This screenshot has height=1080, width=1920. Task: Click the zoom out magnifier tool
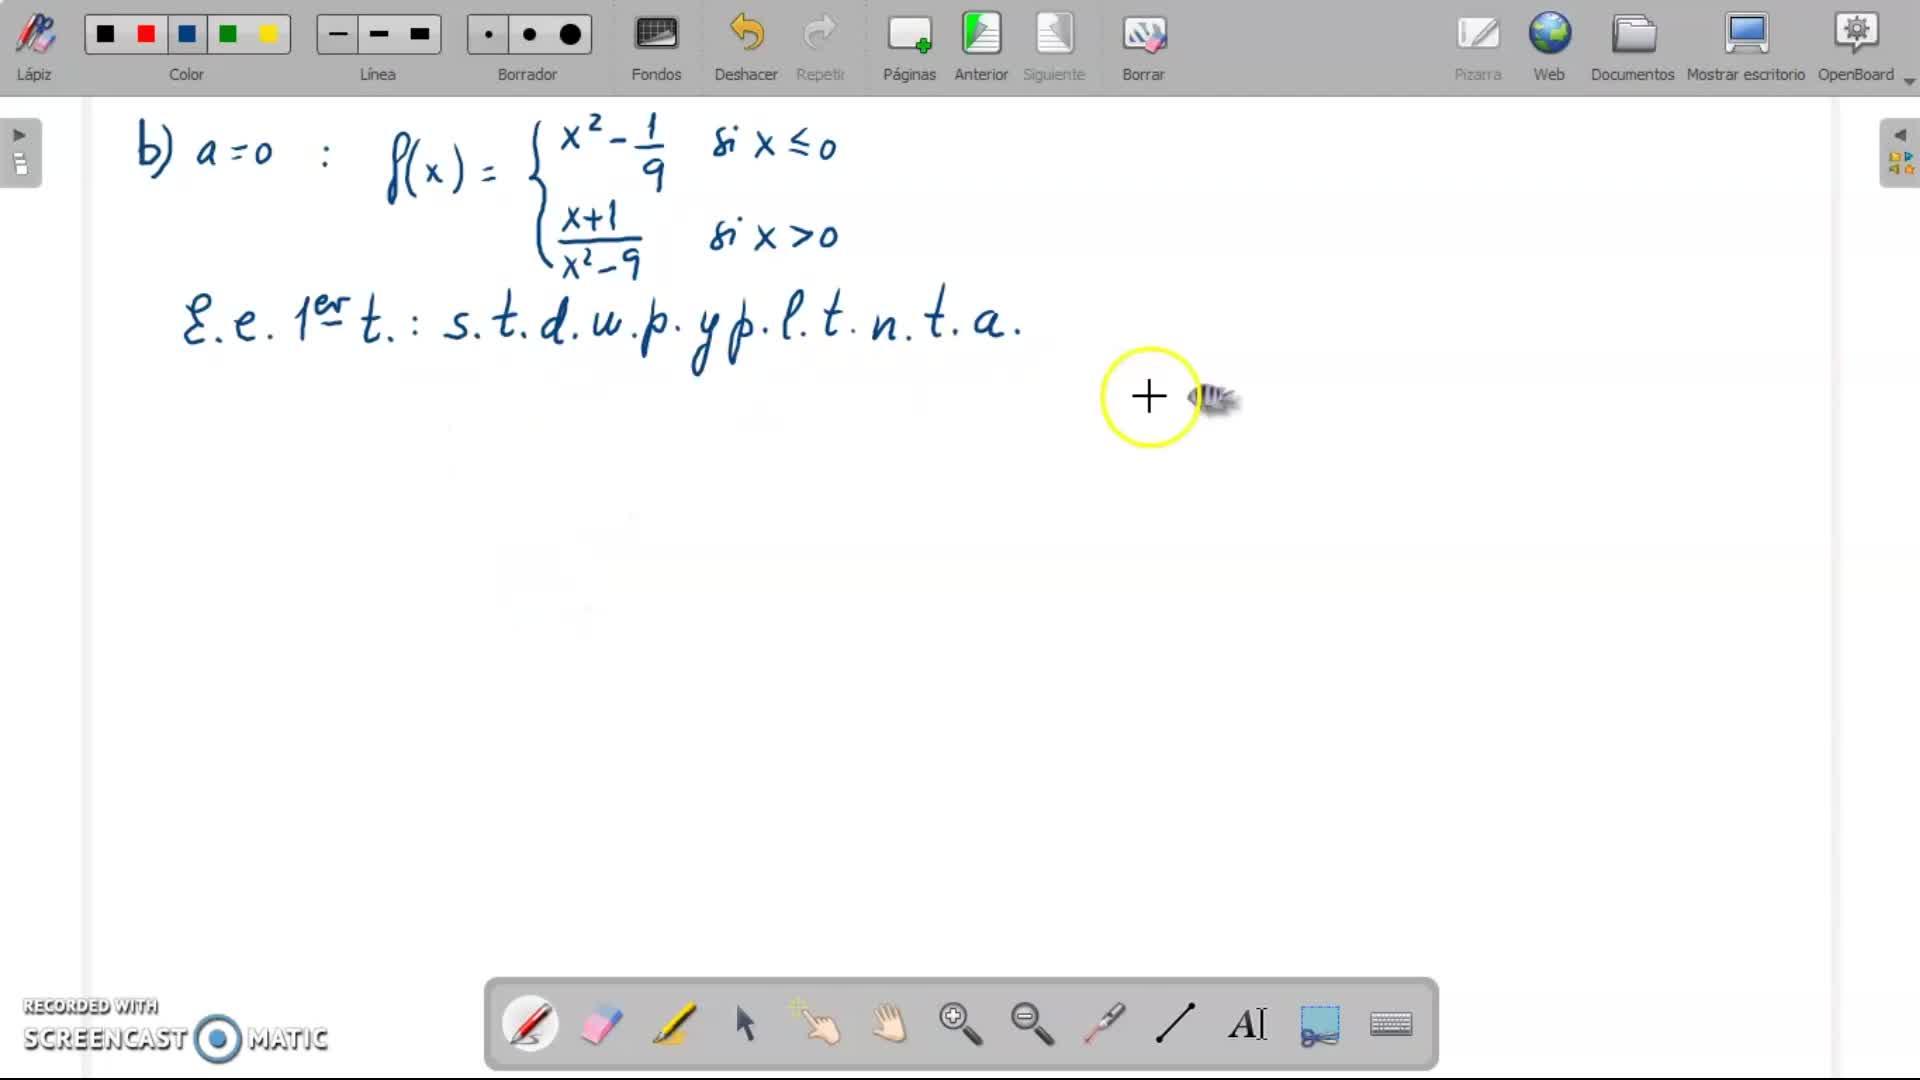pyautogui.click(x=1032, y=1024)
